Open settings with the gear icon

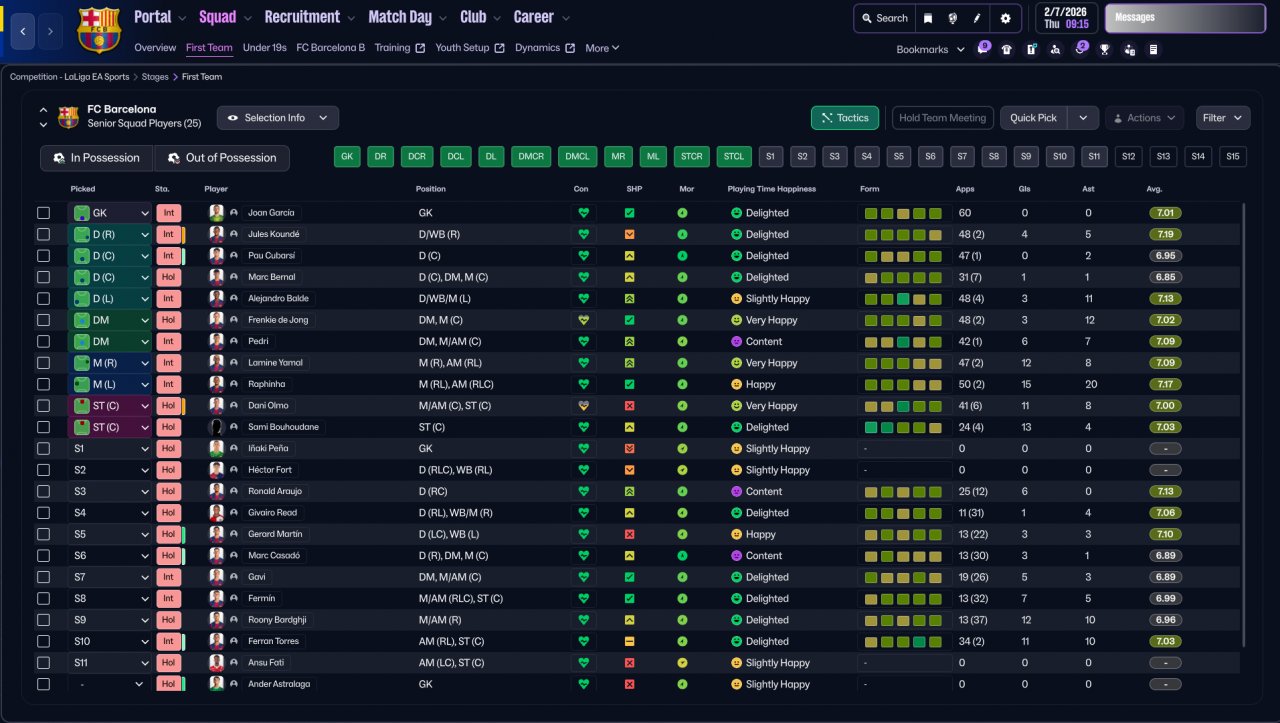coord(1005,18)
